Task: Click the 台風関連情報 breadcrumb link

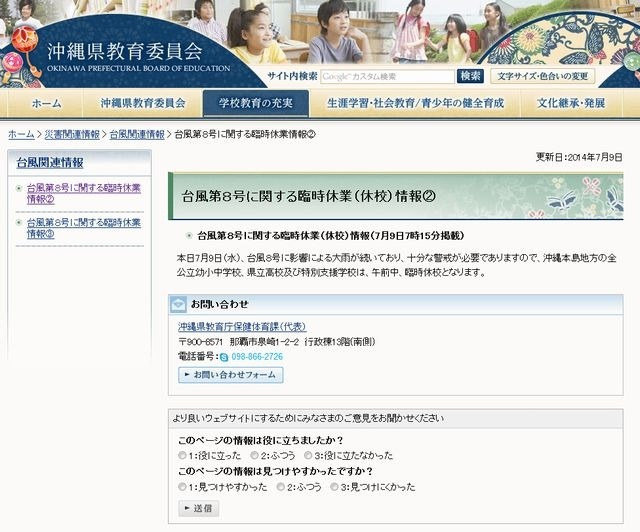Action: [x=137, y=134]
